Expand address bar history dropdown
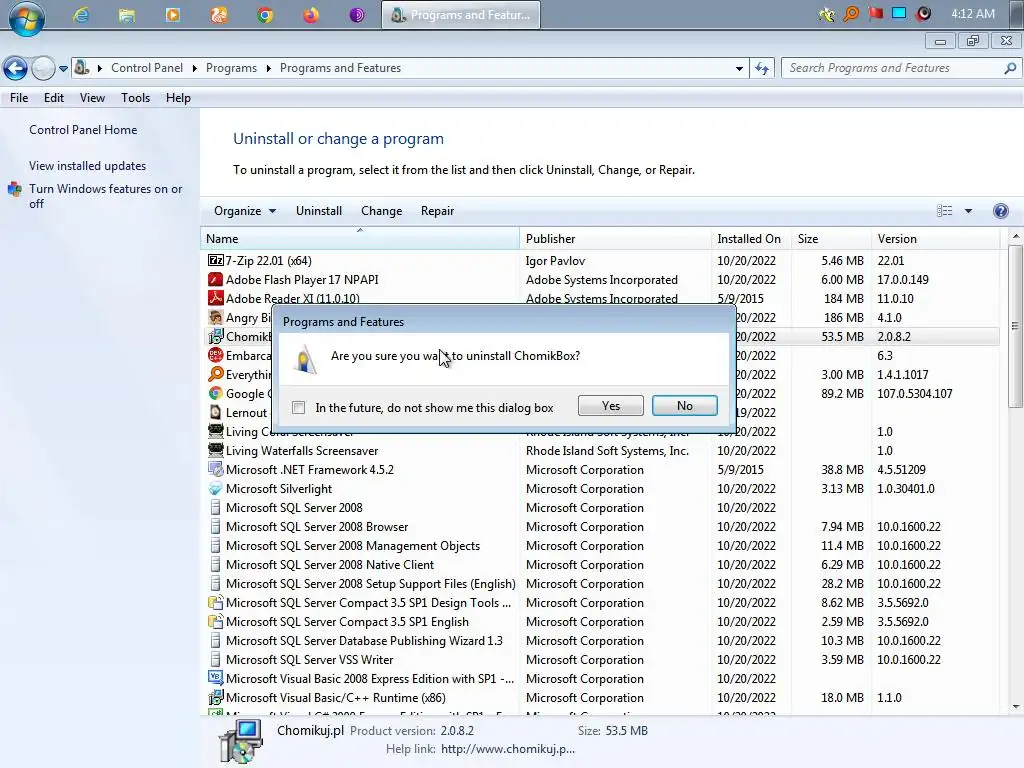The width and height of the screenshot is (1024, 768). point(739,69)
